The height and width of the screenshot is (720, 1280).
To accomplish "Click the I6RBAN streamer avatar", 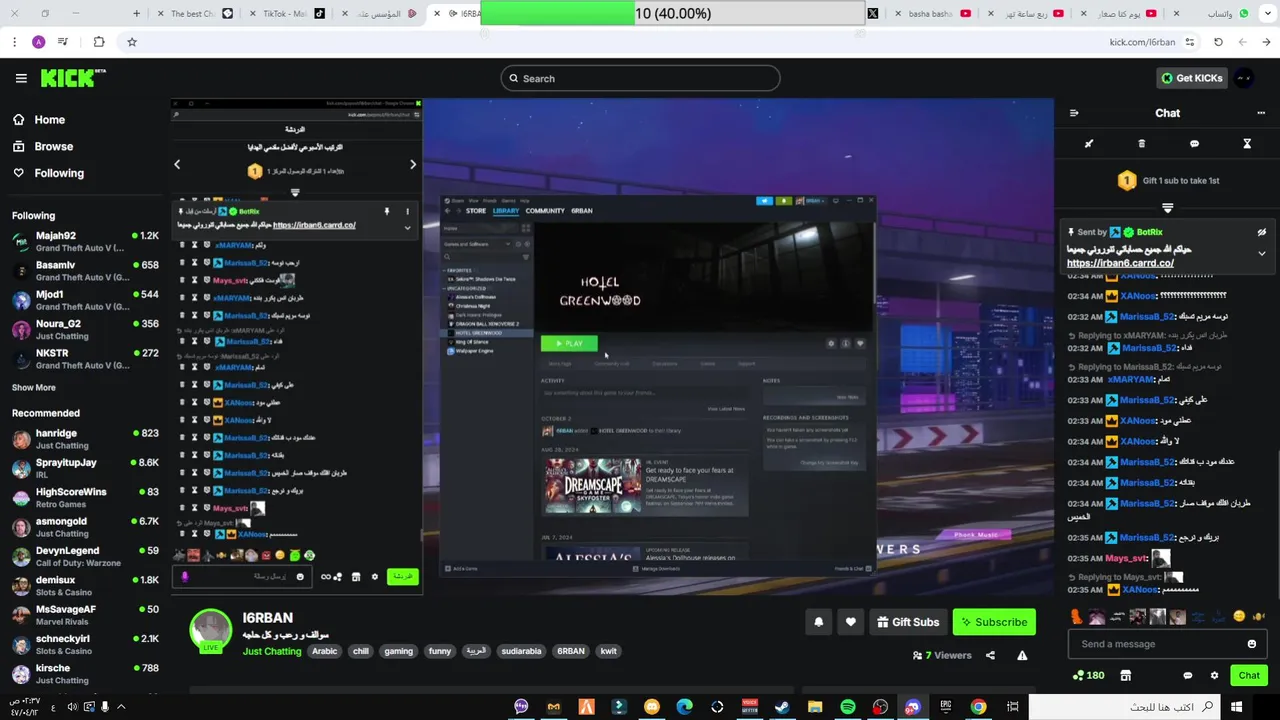I will click(211, 632).
